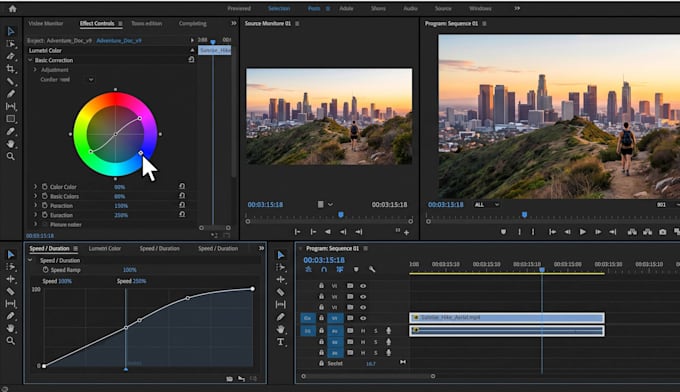Click the Lift button in Program monitor
The image size is (680, 392).
632,232
